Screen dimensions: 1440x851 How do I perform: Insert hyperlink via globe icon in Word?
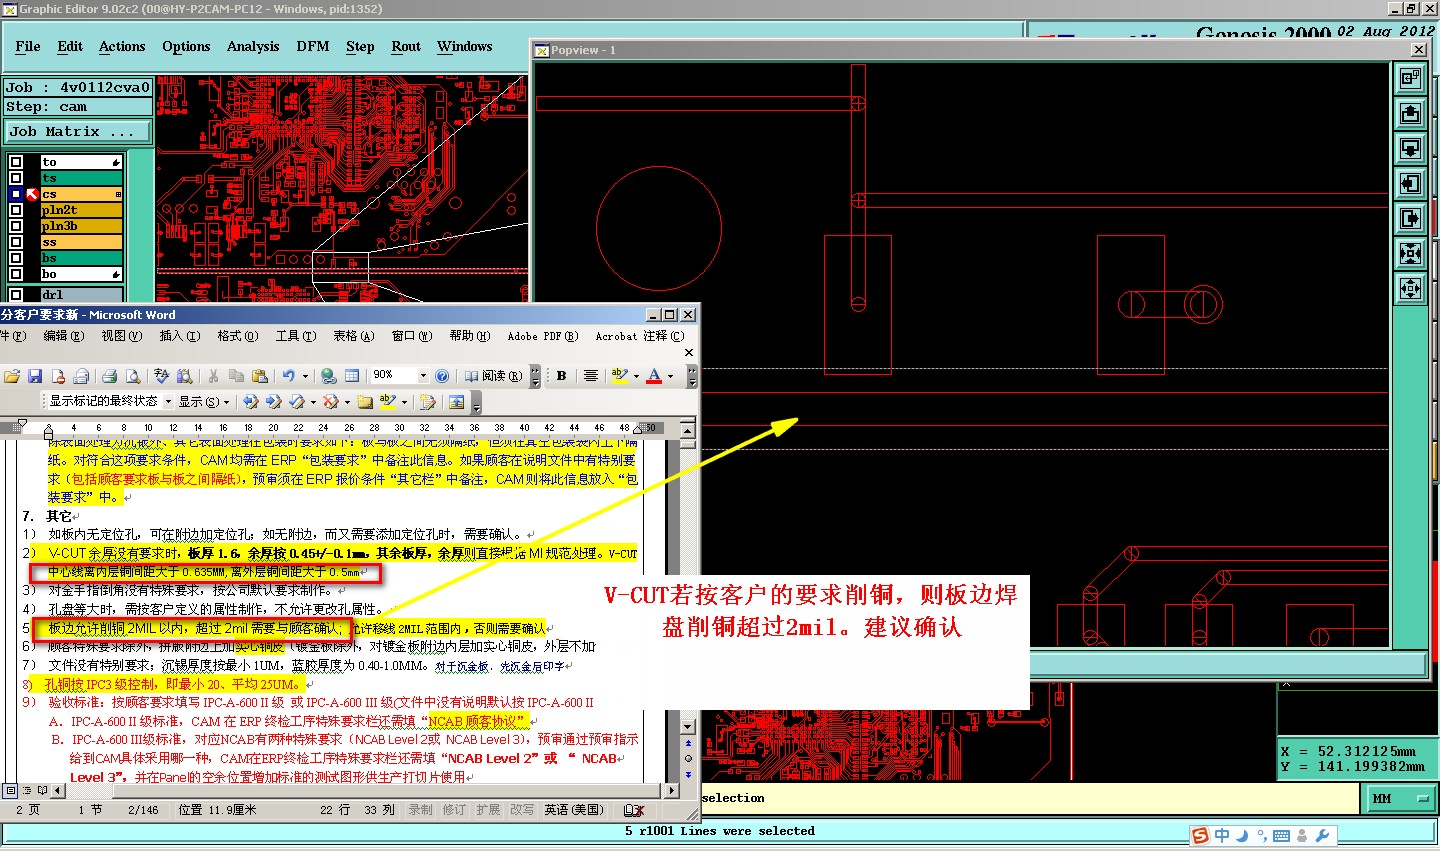[x=328, y=376]
